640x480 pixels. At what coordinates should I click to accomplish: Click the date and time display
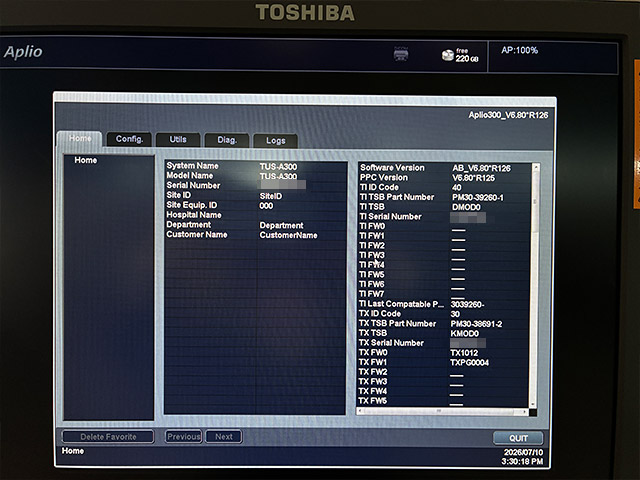coord(523,457)
